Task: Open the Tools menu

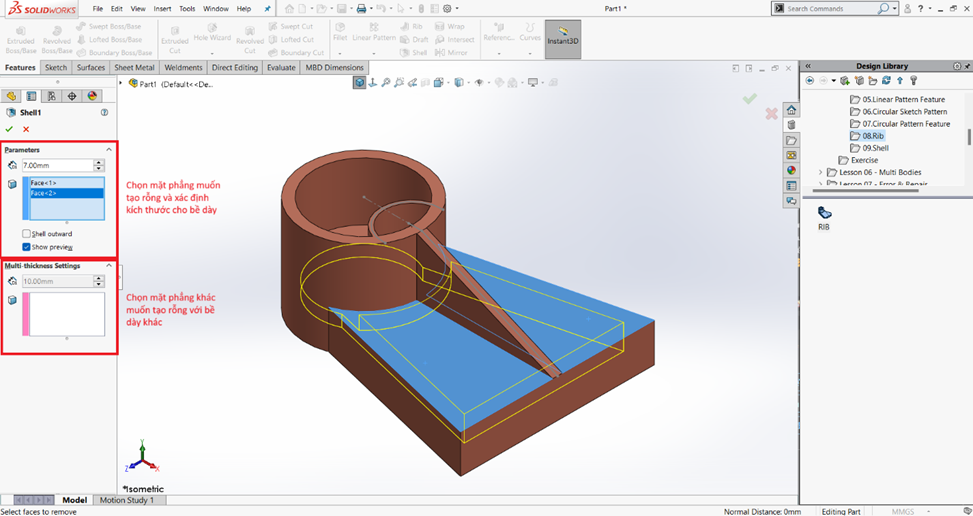Action: (x=187, y=9)
